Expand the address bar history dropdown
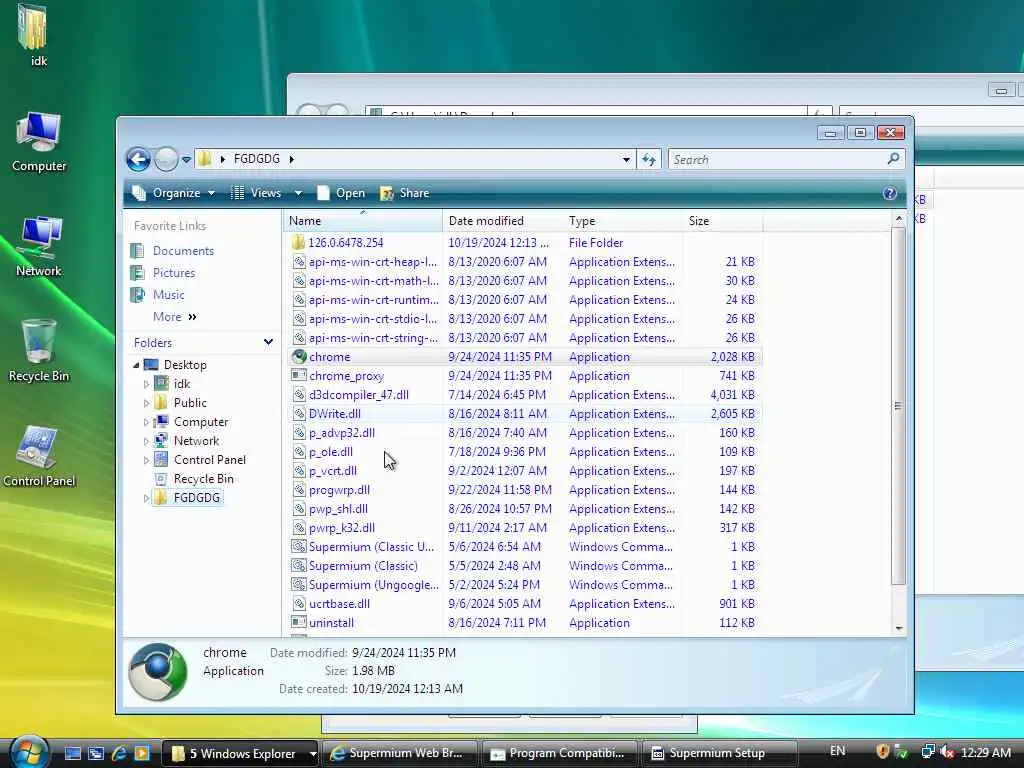This screenshot has height=768, width=1024. point(626,159)
